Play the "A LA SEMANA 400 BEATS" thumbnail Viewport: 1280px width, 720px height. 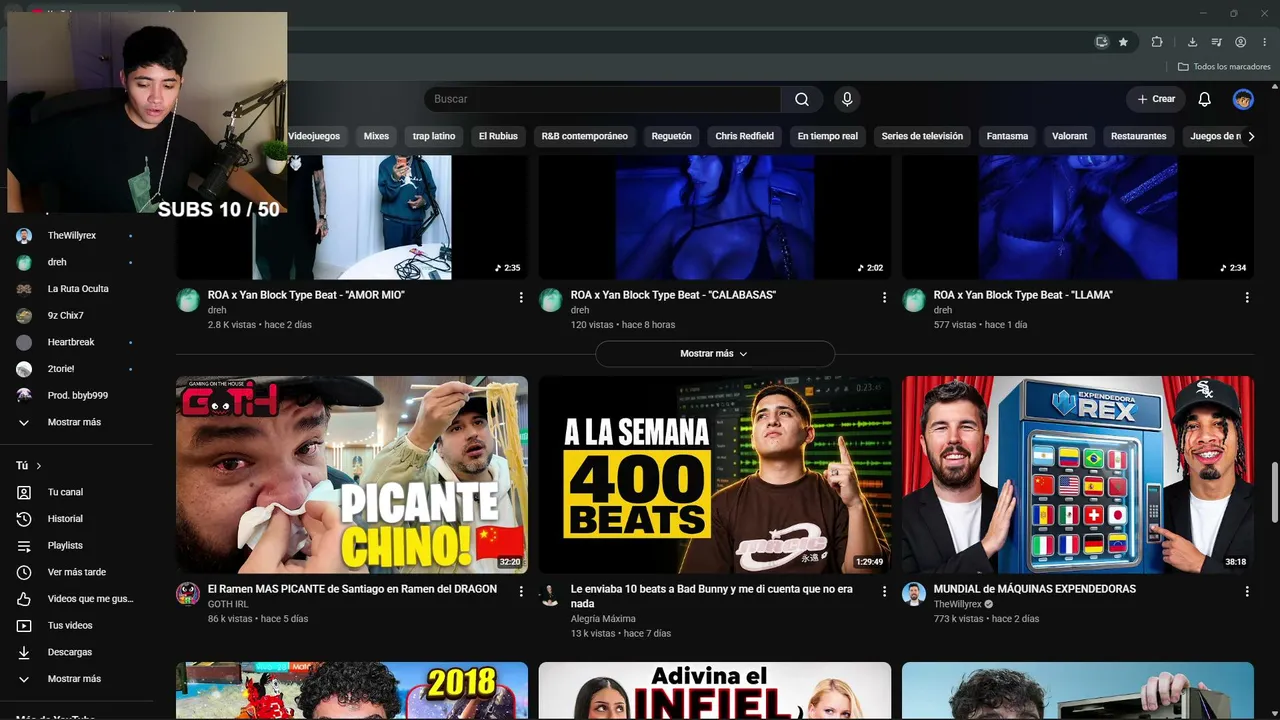pyautogui.click(x=715, y=475)
